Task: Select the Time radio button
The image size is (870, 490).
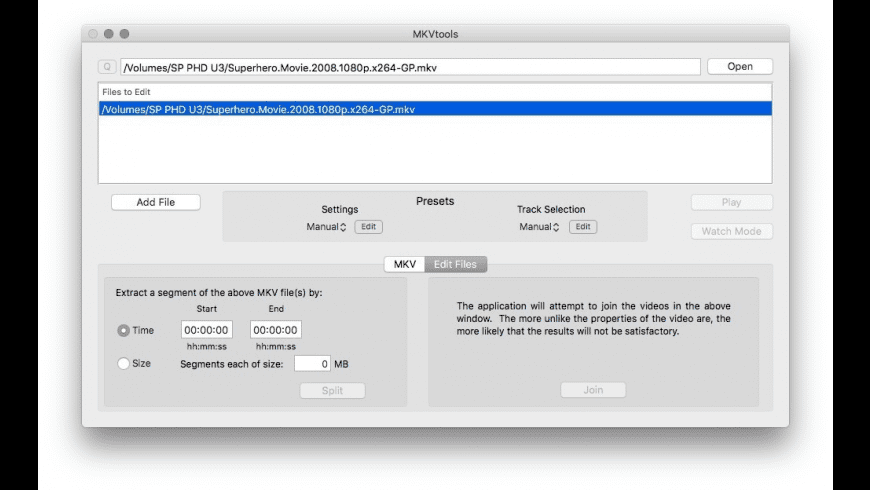Action: [x=123, y=330]
